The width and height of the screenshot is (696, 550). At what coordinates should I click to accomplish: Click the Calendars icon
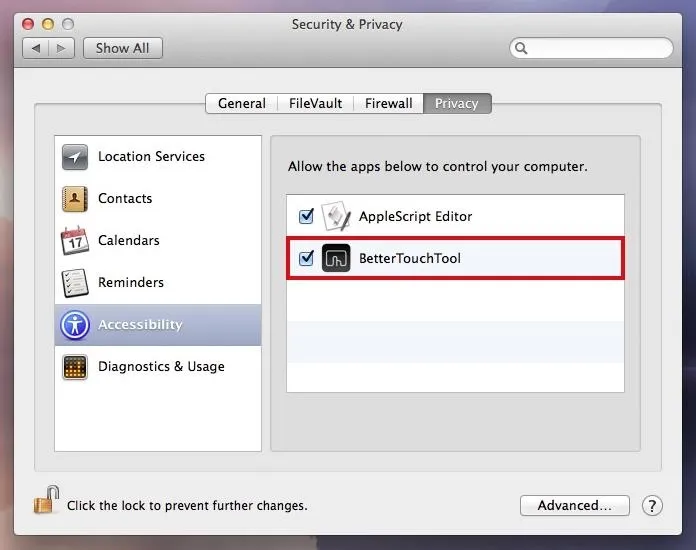pos(75,241)
